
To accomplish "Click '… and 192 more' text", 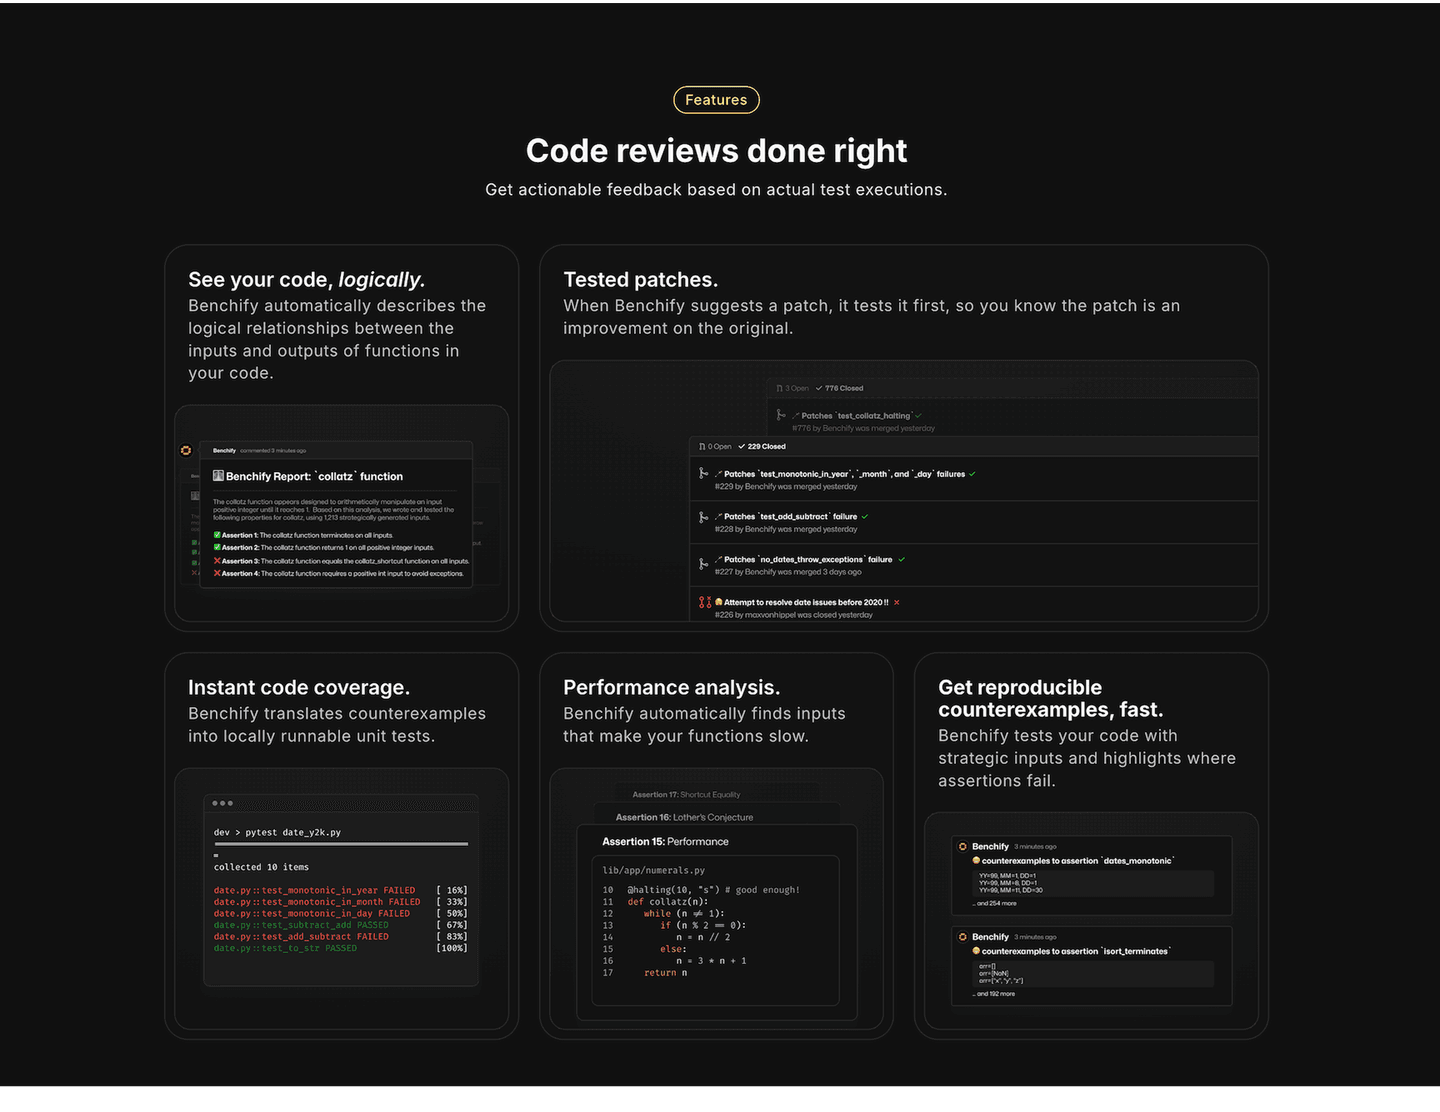I will [x=994, y=994].
